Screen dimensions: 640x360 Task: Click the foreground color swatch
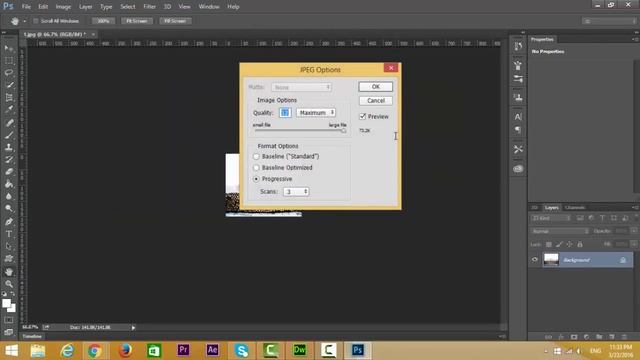[6, 304]
